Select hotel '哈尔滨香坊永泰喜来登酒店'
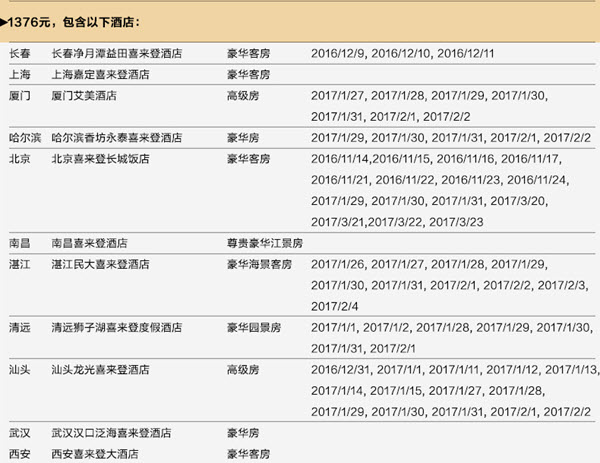The height and width of the screenshot is (463, 600). tap(117, 137)
